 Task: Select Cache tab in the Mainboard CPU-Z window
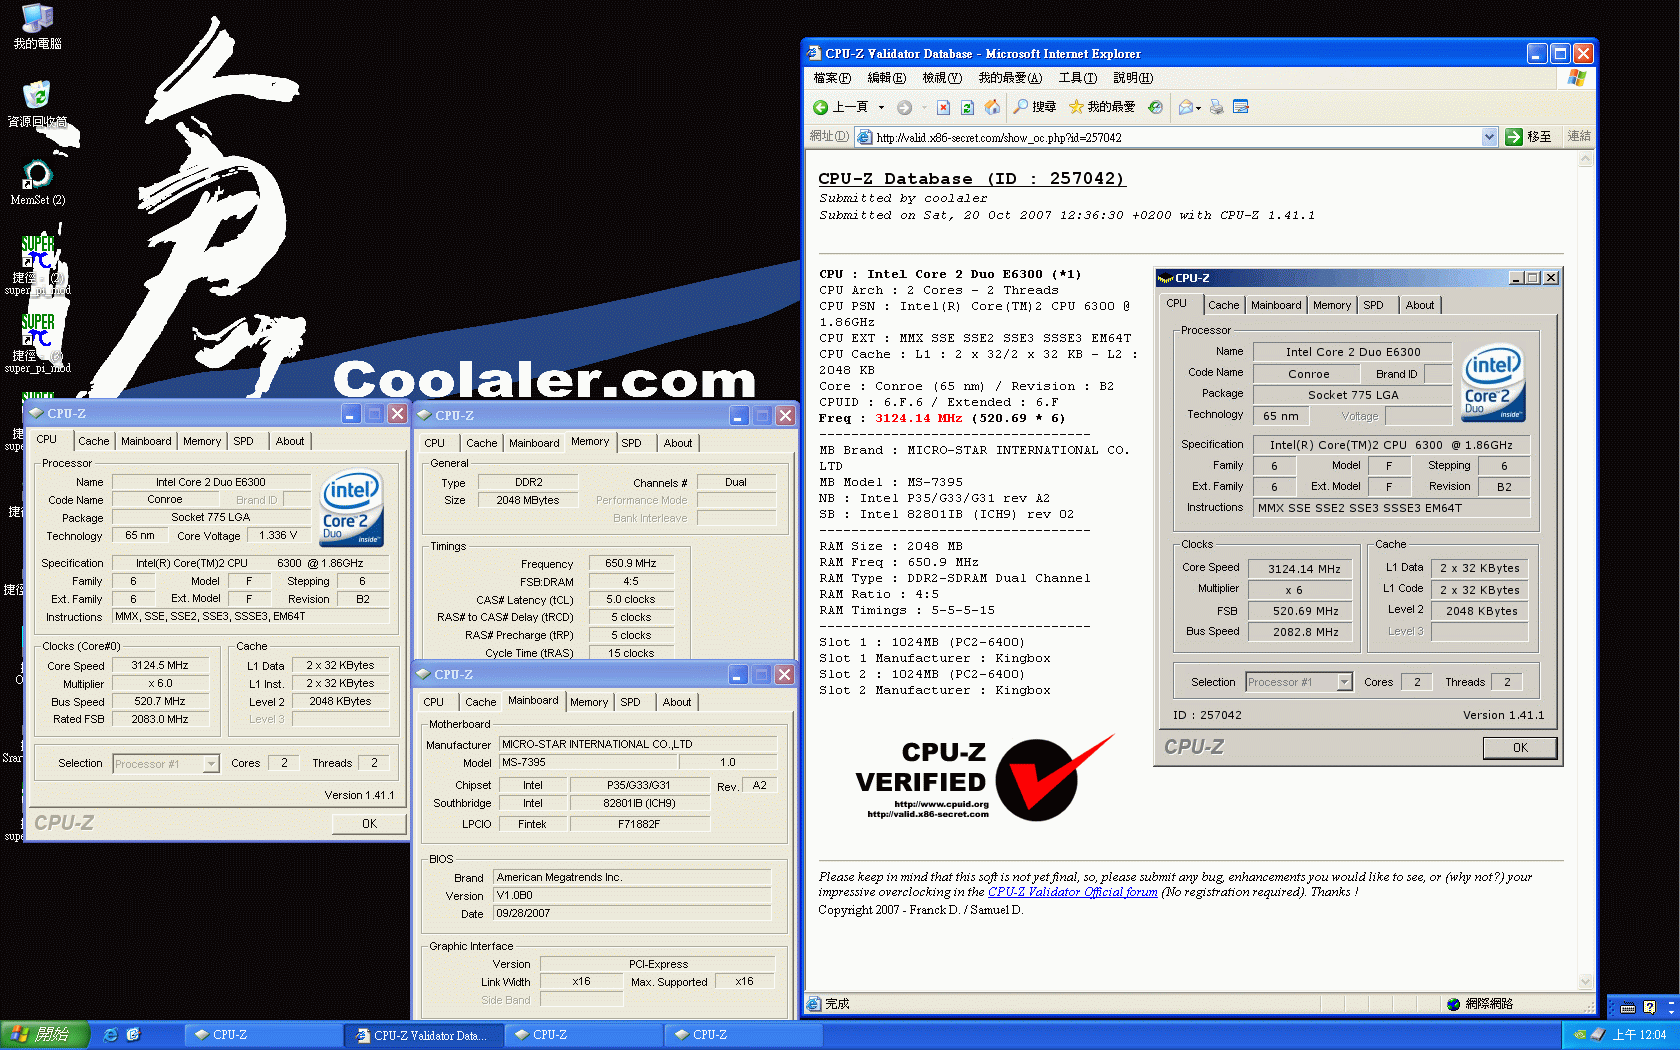(481, 702)
